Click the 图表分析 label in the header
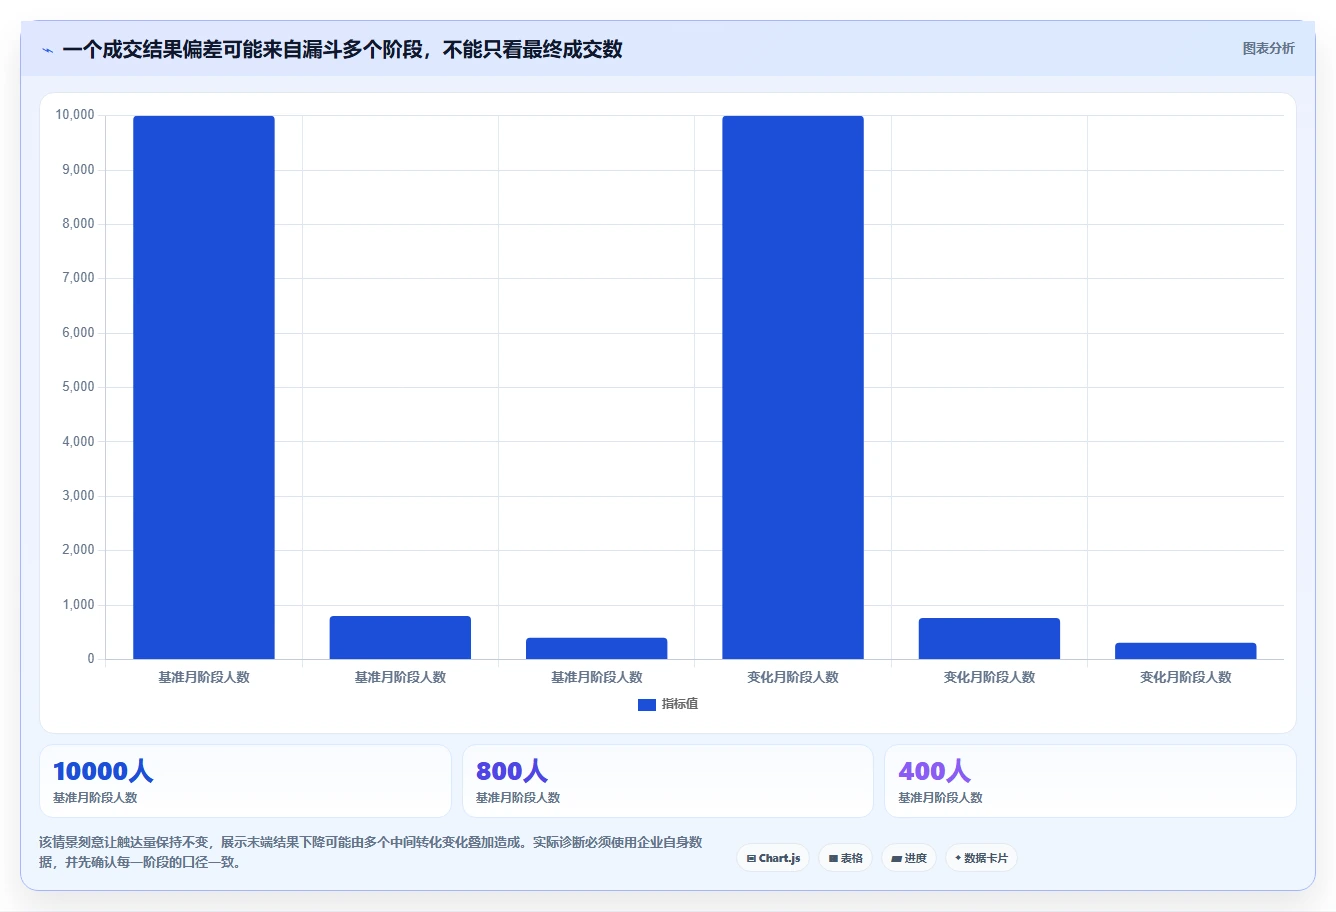1336x912 pixels. point(1268,48)
